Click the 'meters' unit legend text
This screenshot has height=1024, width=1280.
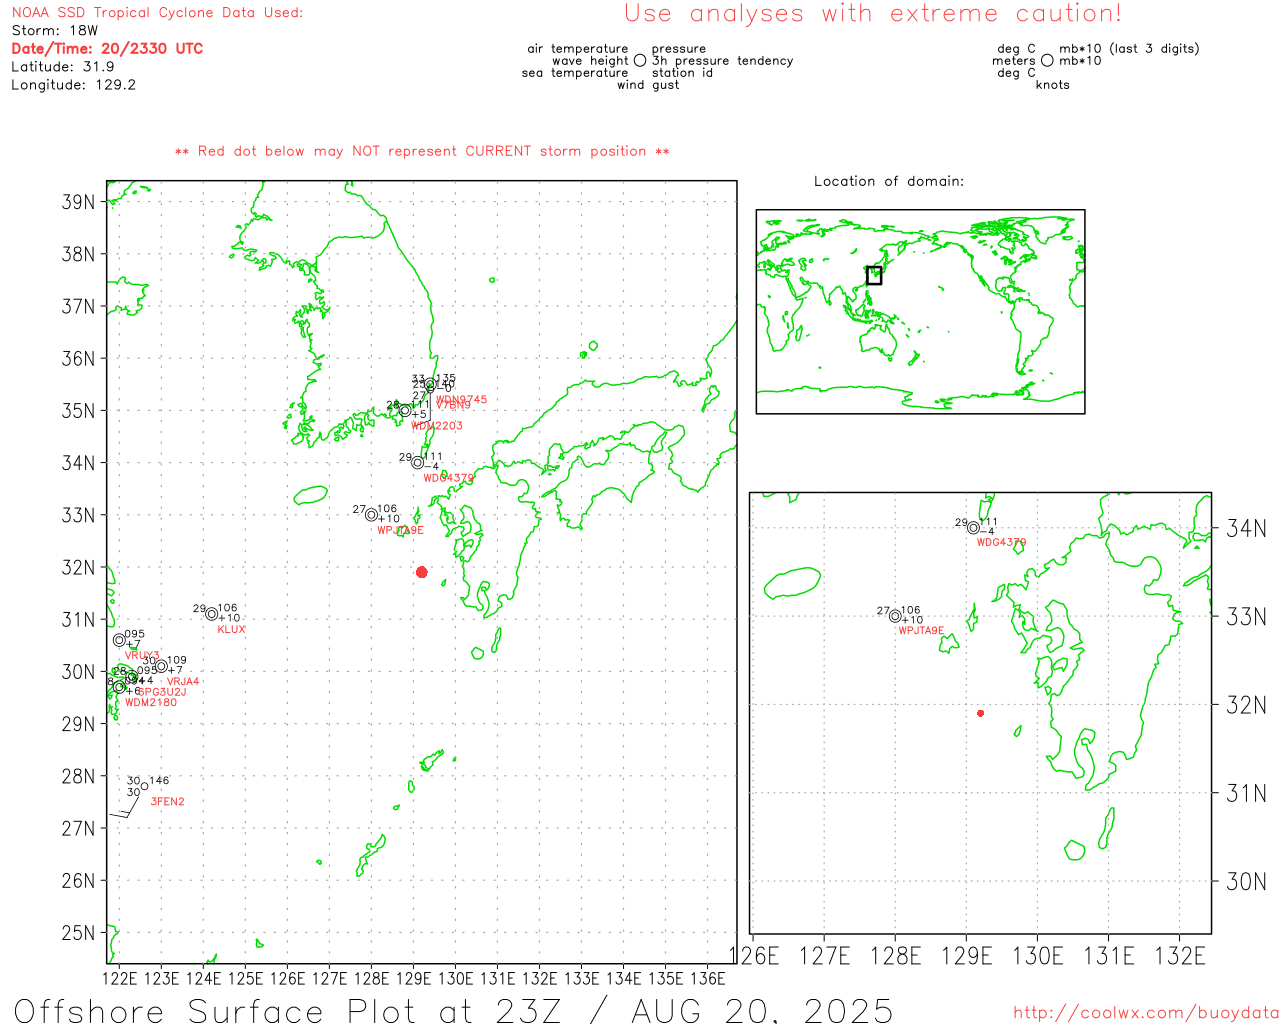click(1014, 61)
